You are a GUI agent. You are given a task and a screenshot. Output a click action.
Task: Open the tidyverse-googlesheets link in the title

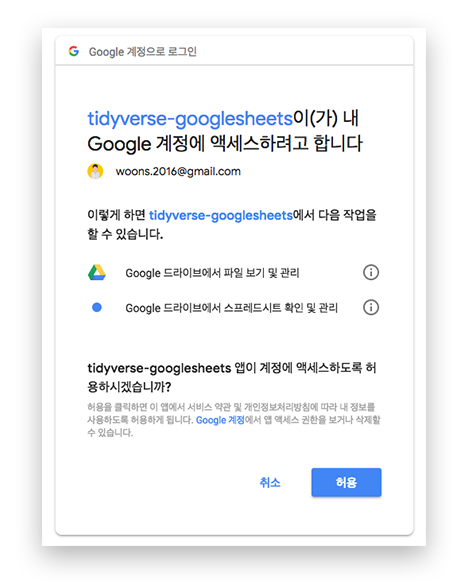pos(190,118)
